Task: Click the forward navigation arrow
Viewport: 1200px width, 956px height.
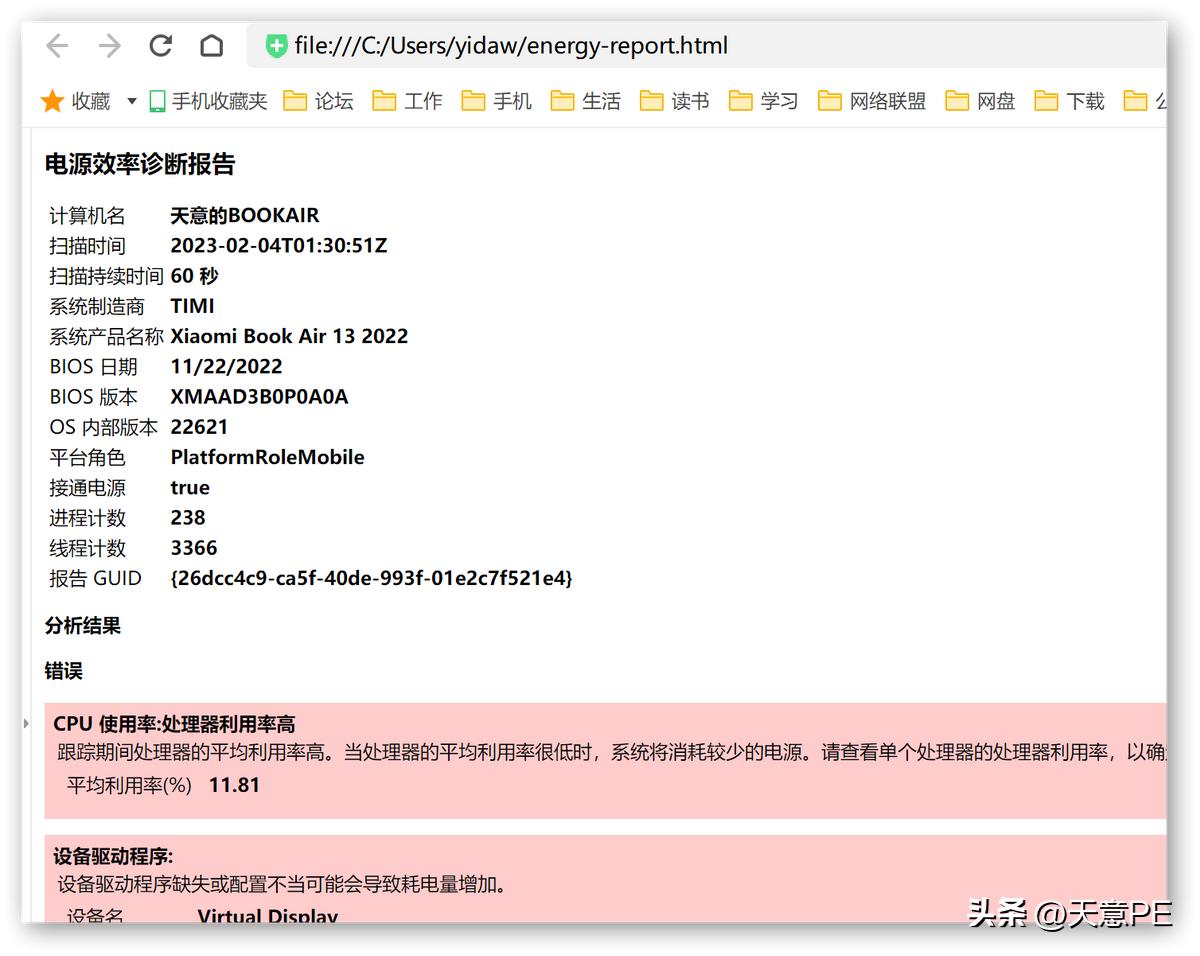Action: (x=108, y=45)
